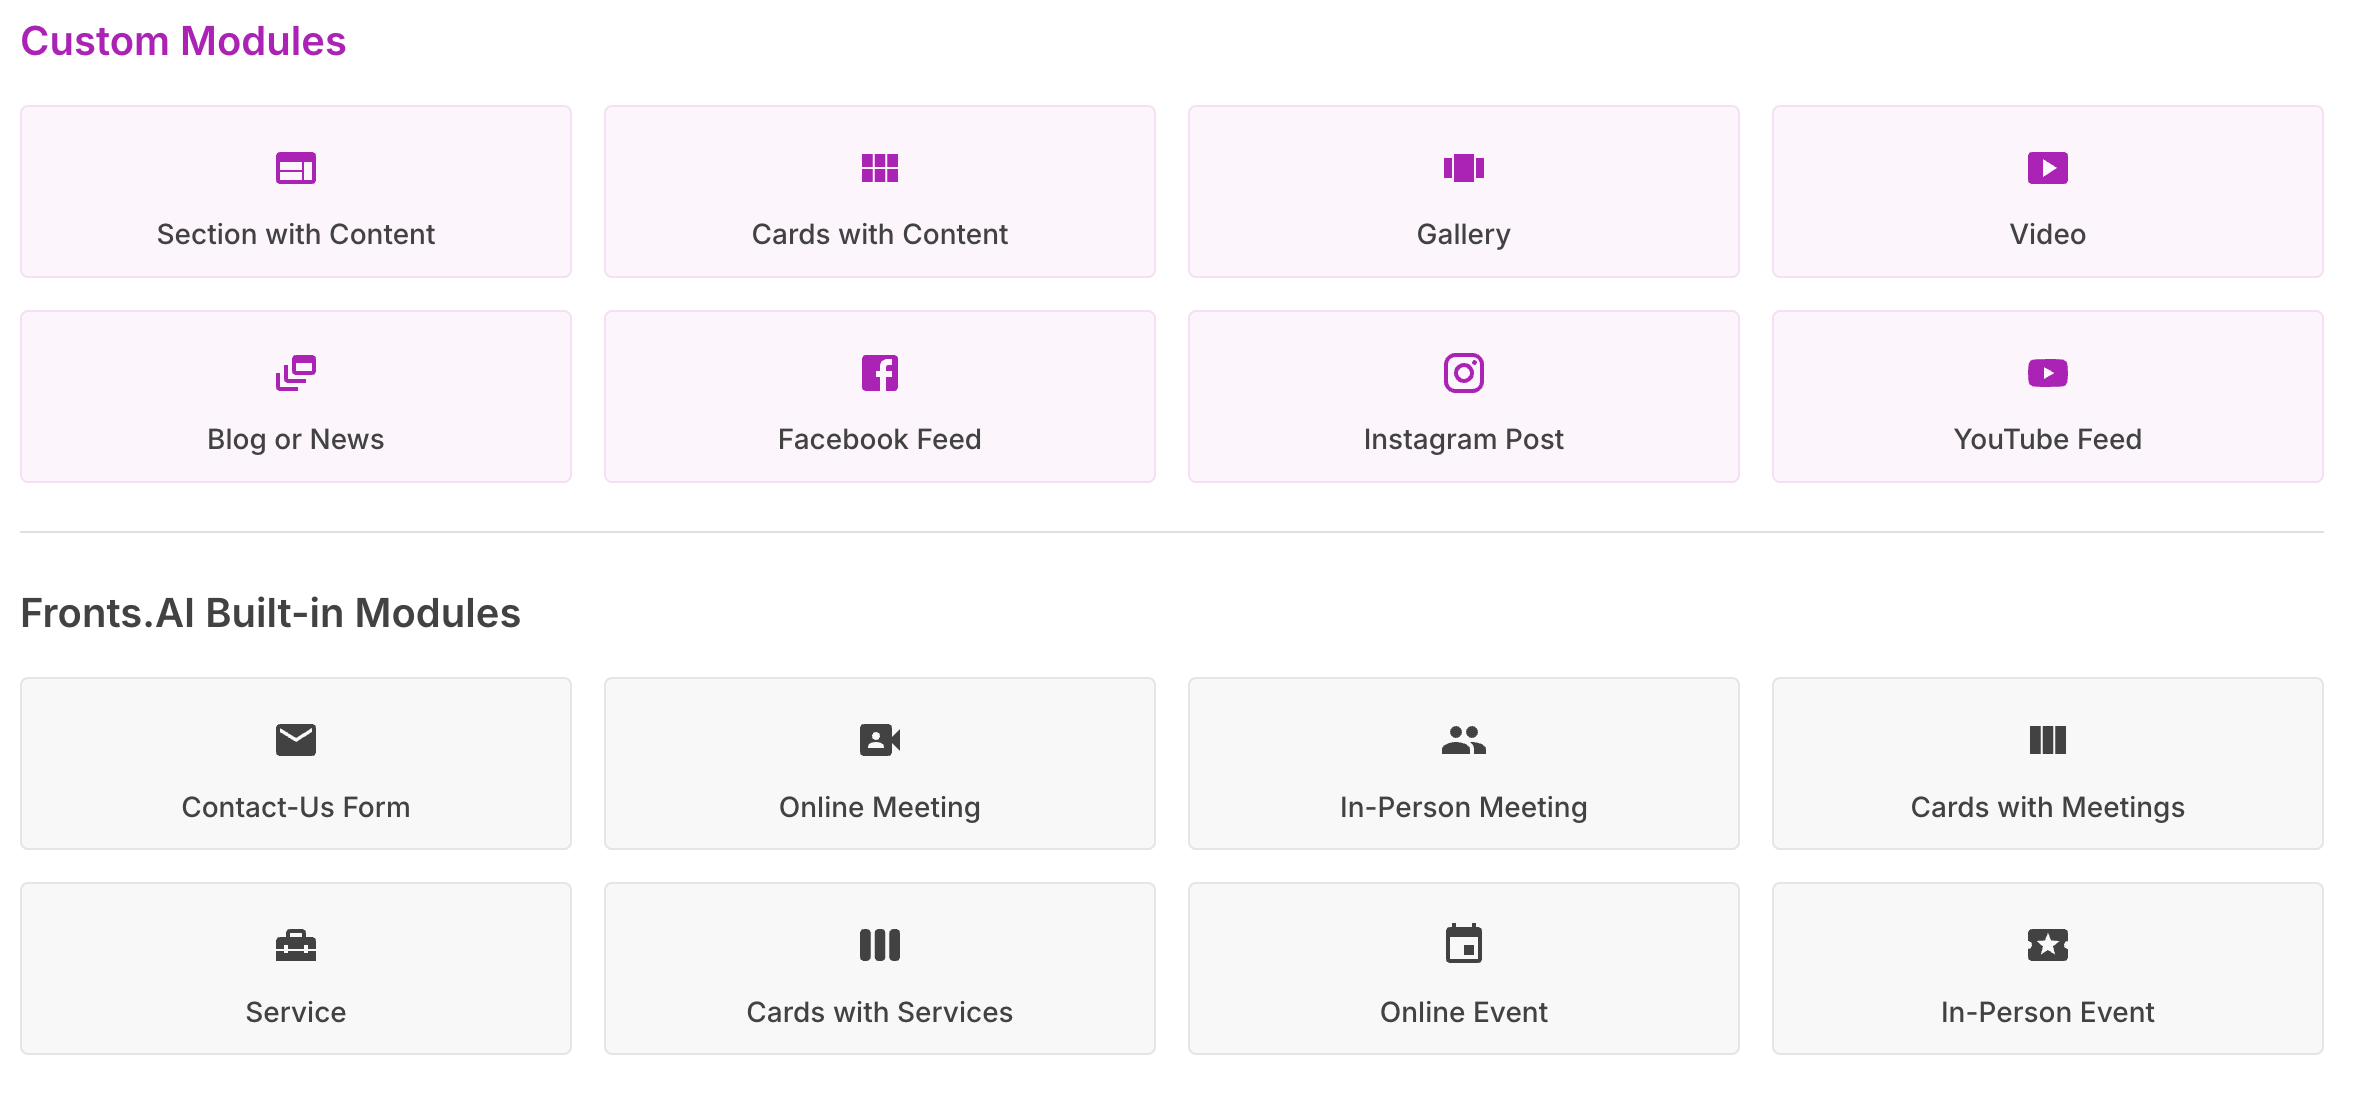Click the In-Person Event star ticket icon
The height and width of the screenshot is (1096, 2358).
click(2047, 945)
